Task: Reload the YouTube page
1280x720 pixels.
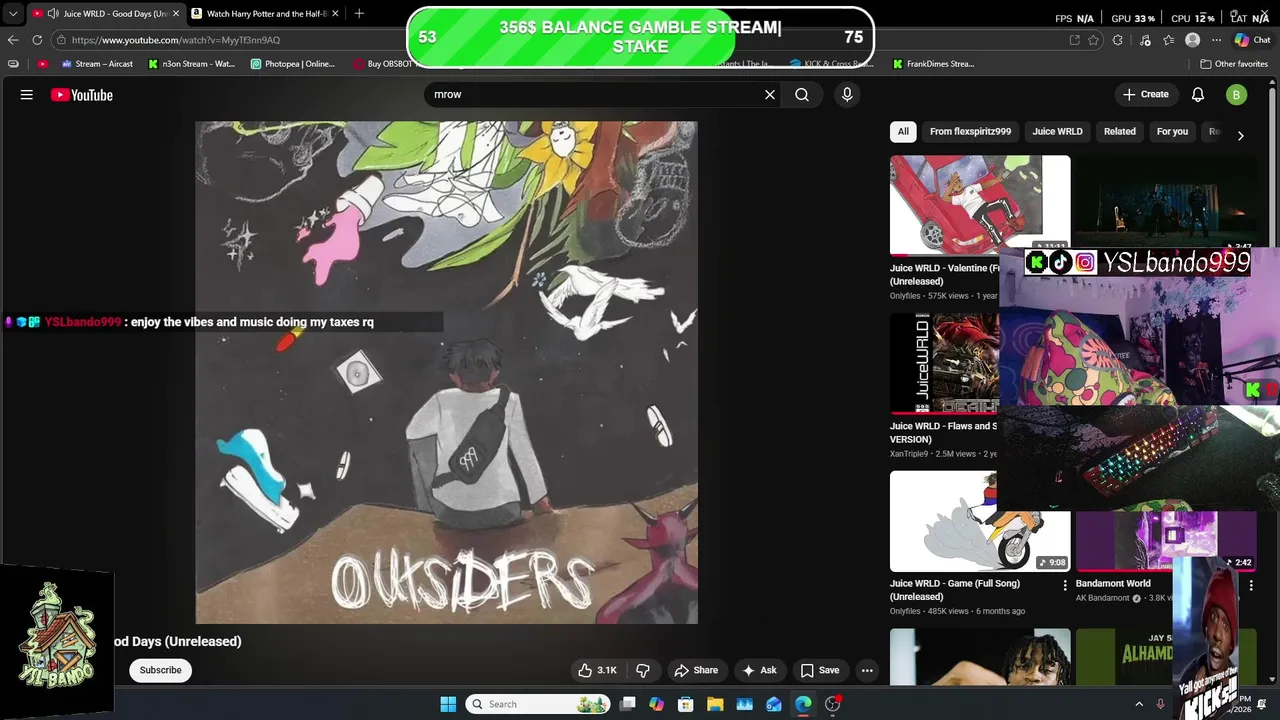Action: pos(37,40)
